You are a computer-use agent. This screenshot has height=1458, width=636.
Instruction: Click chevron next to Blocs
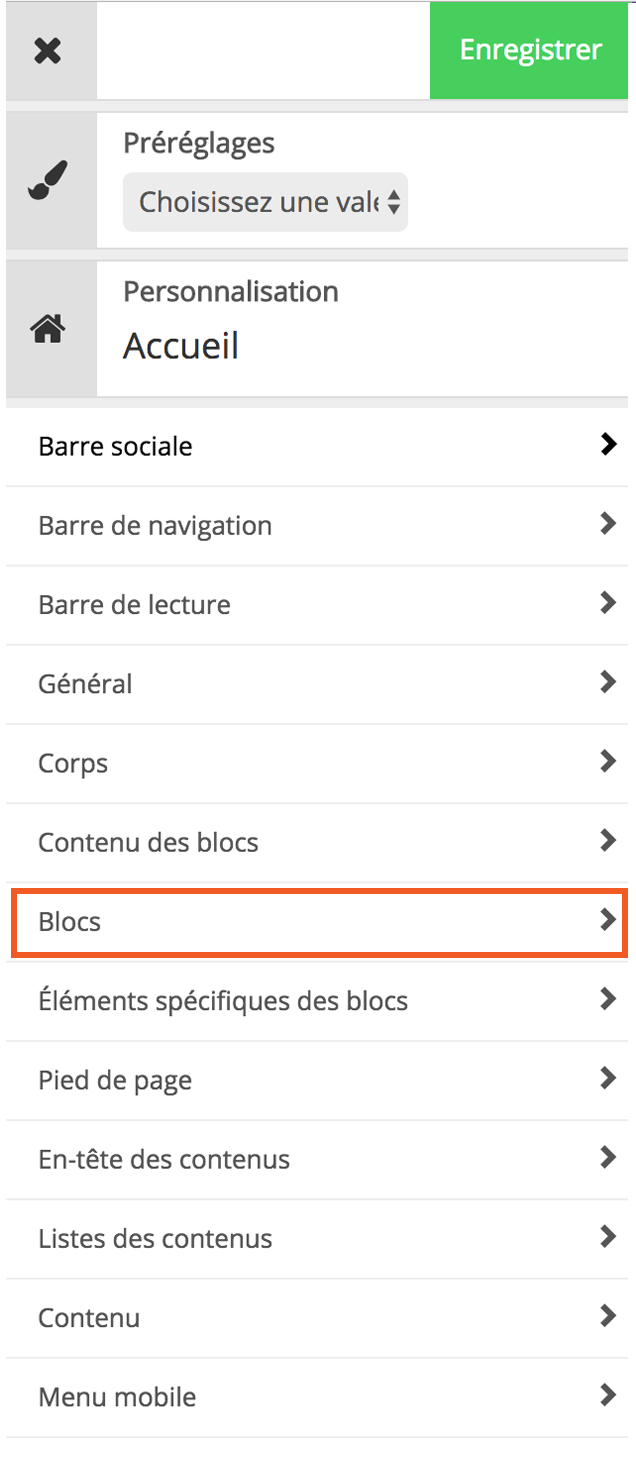tap(607, 920)
